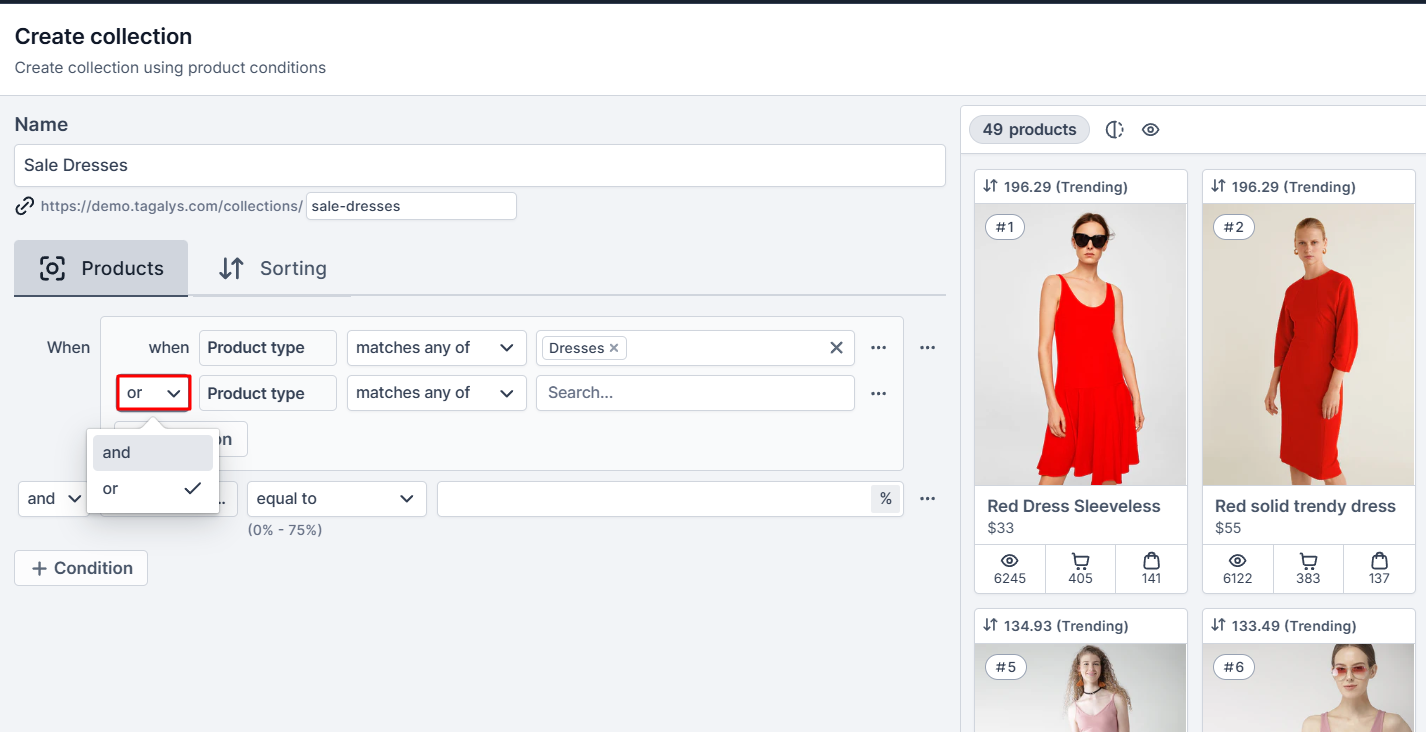Click Product type field on second condition row
This screenshot has height=732, width=1426.
[x=268, y=393]
